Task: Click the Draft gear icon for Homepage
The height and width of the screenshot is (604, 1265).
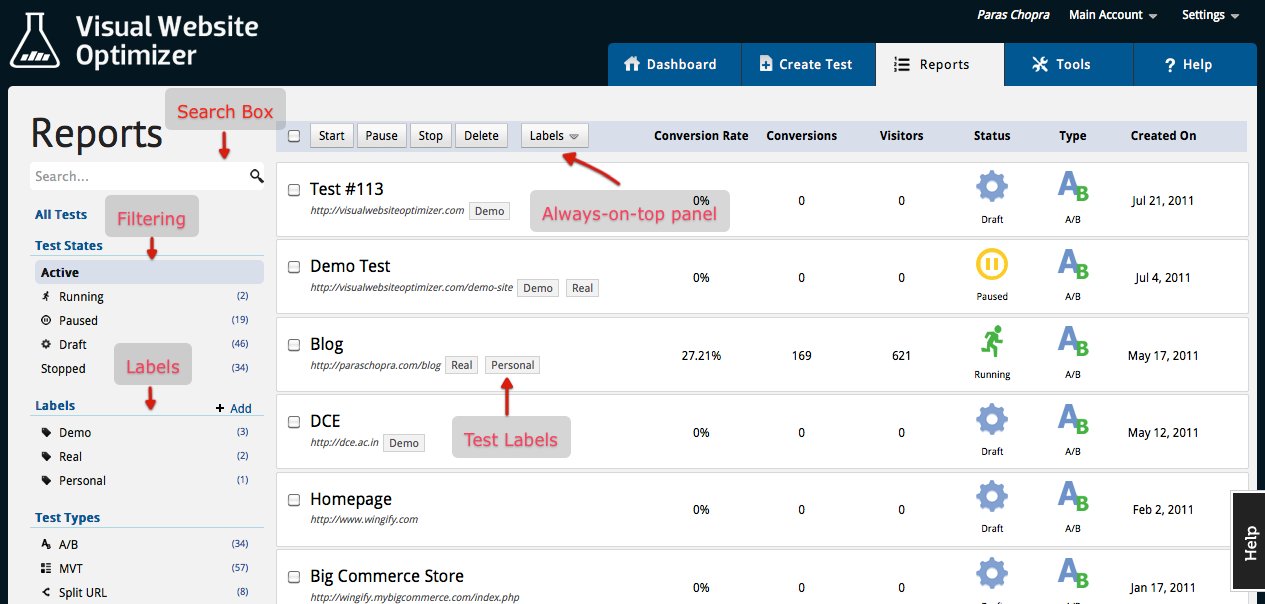Action: coord(991,496)
